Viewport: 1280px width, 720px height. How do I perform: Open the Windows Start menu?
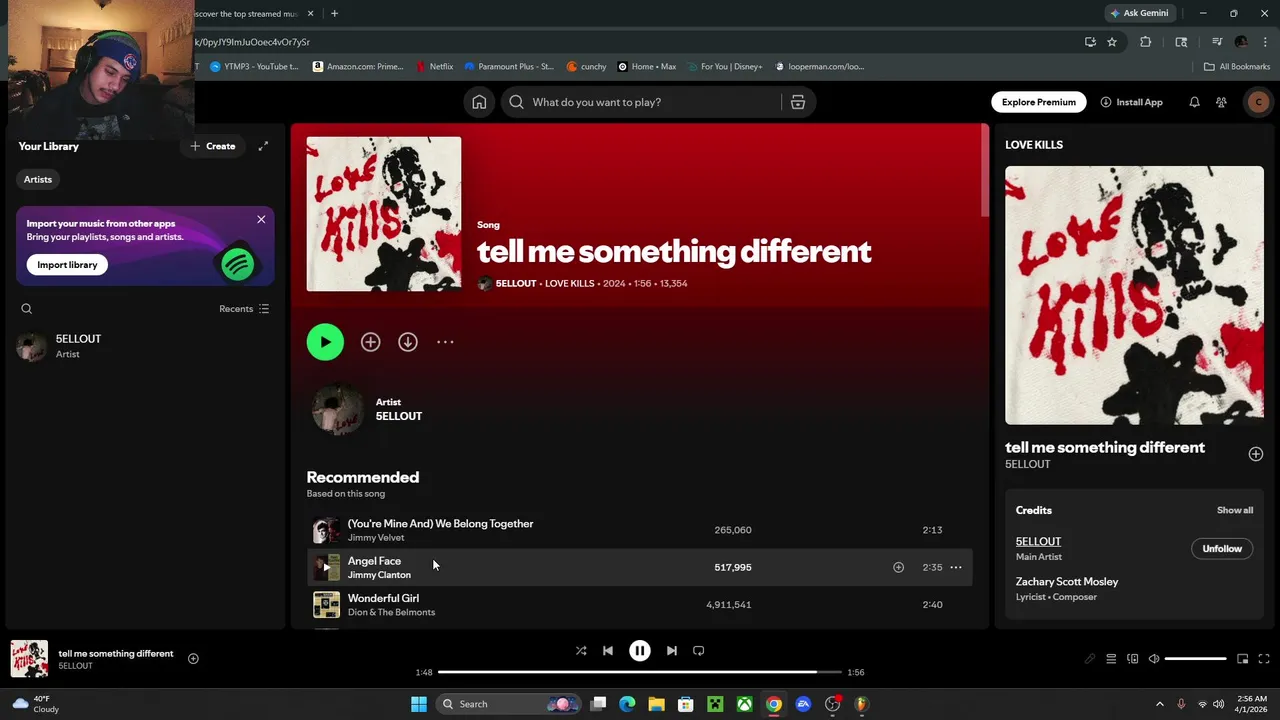[419, 704]
